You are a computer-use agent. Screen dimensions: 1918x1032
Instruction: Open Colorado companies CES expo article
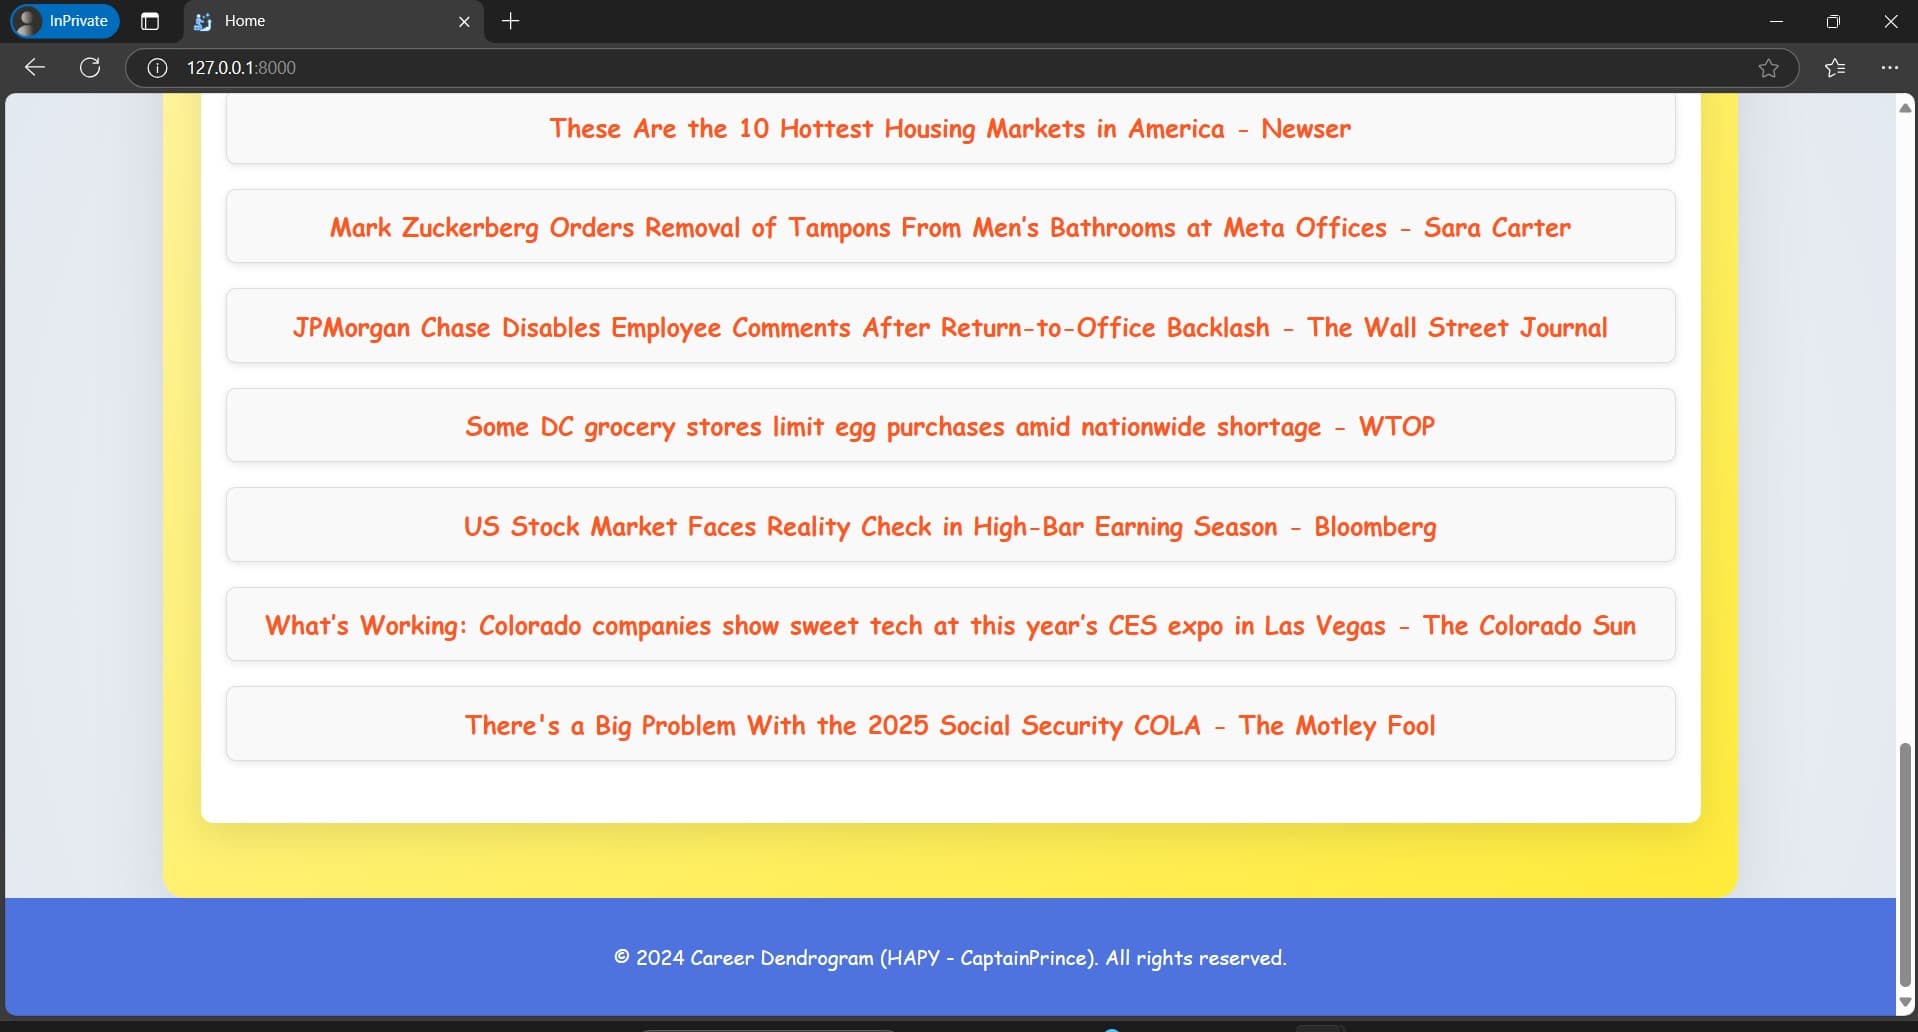point(950,625)
